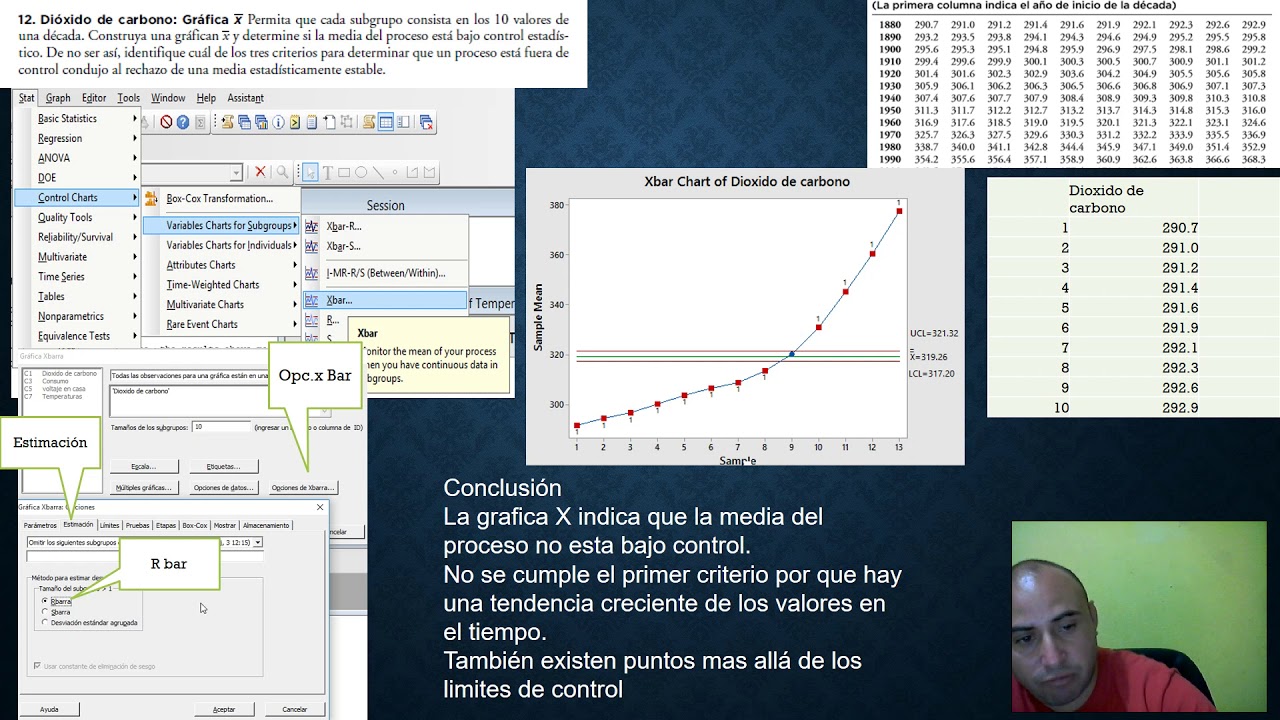Click the red Cancel circle toolbar icon
Screen dimensions: 1280x720
[x=166, y=122]
